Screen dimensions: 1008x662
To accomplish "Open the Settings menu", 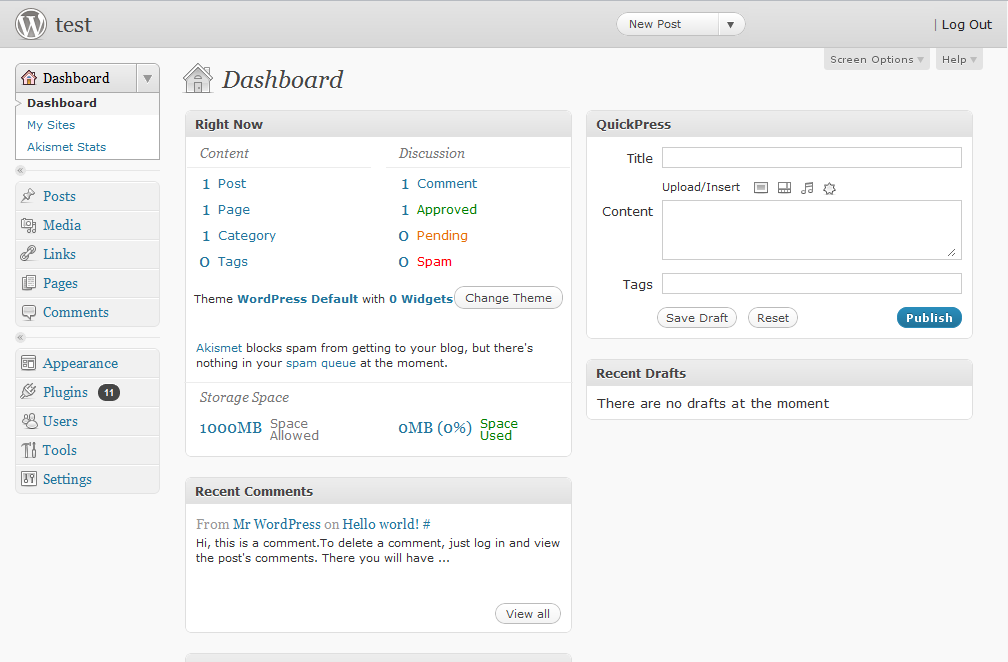I will (x=68, y=479).
